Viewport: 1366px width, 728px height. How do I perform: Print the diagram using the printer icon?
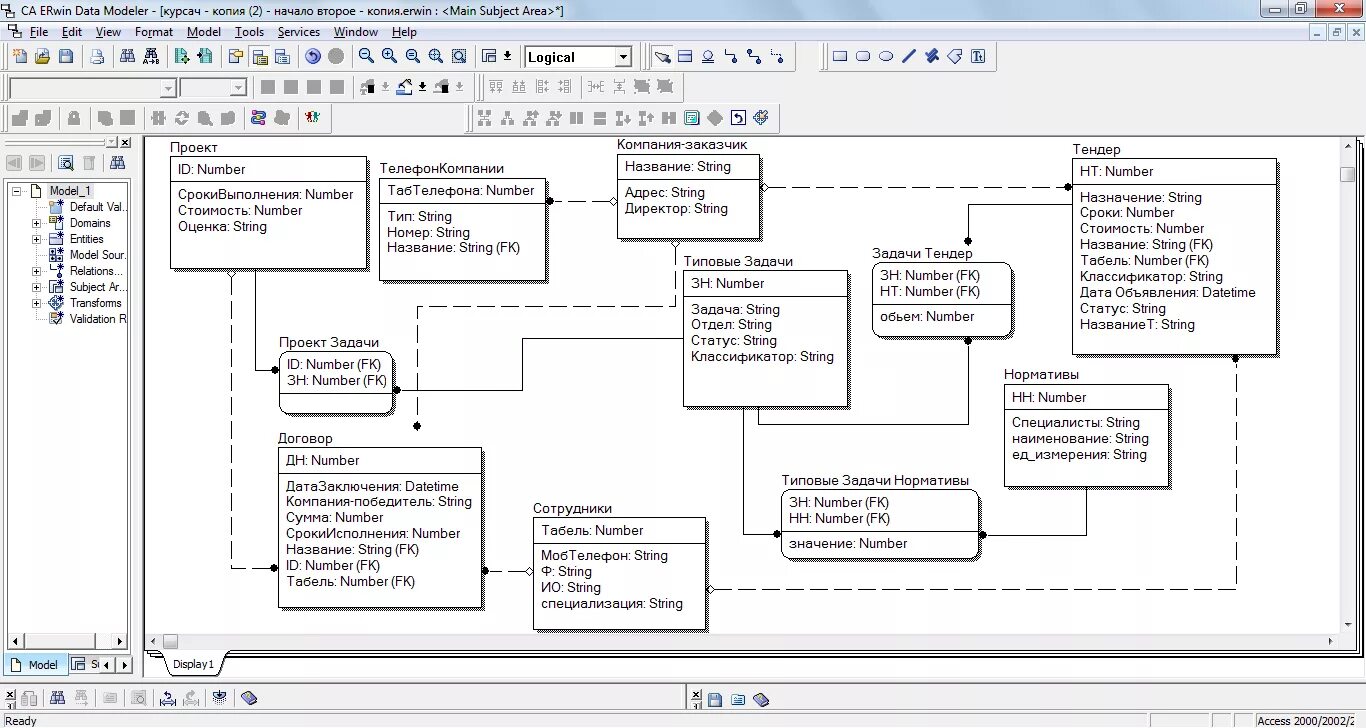(x=97, y=57)
